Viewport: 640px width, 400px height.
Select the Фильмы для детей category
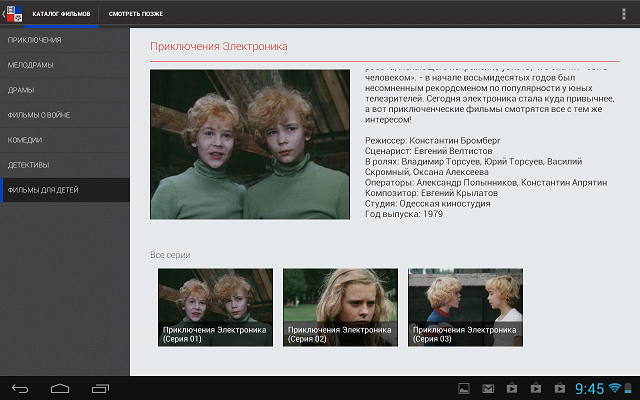[x=65, y=190]
